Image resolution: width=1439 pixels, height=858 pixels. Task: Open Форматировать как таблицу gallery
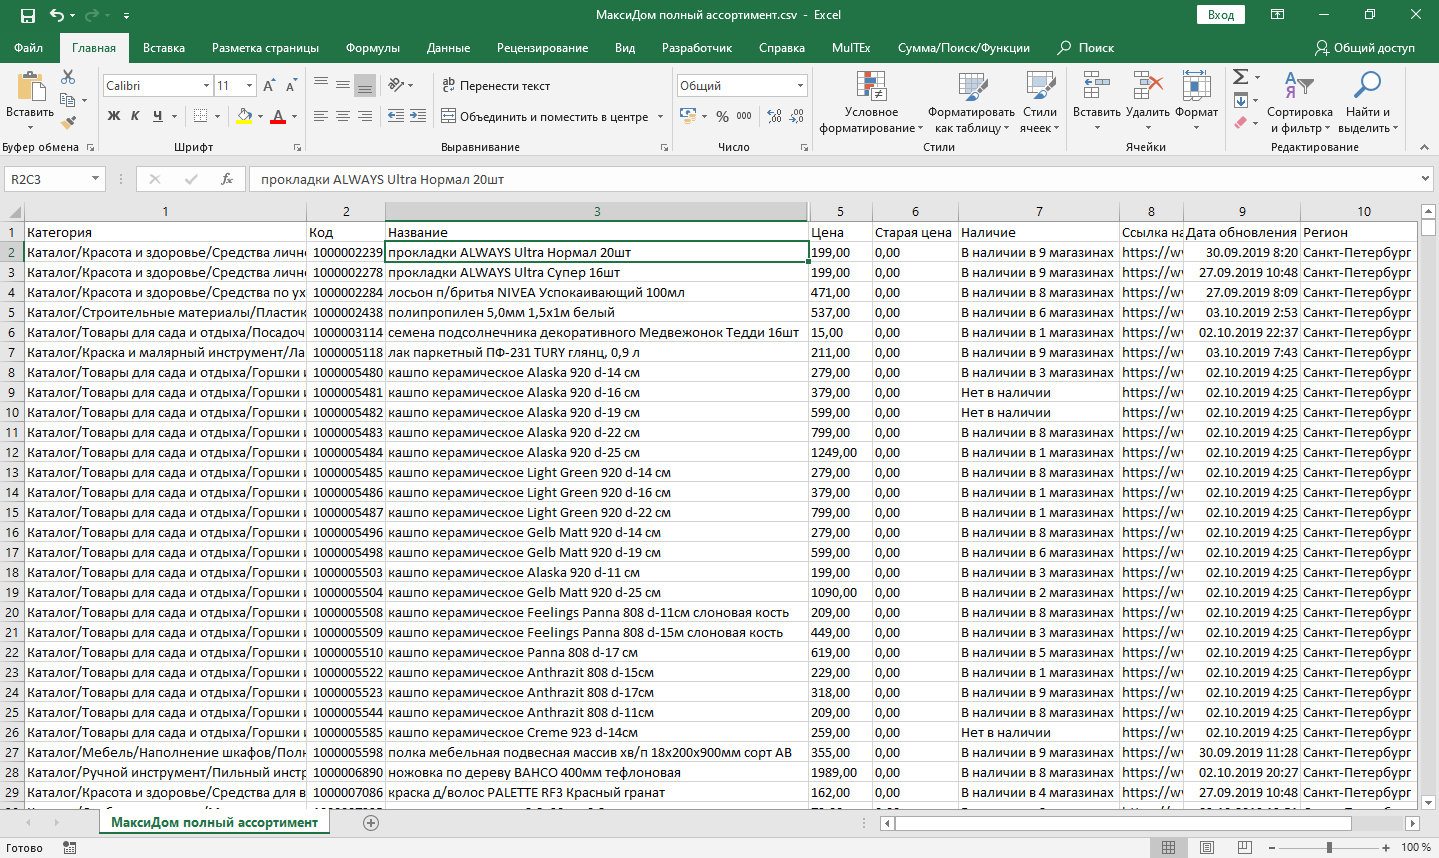pyautogui.click(x=971, y=102)
